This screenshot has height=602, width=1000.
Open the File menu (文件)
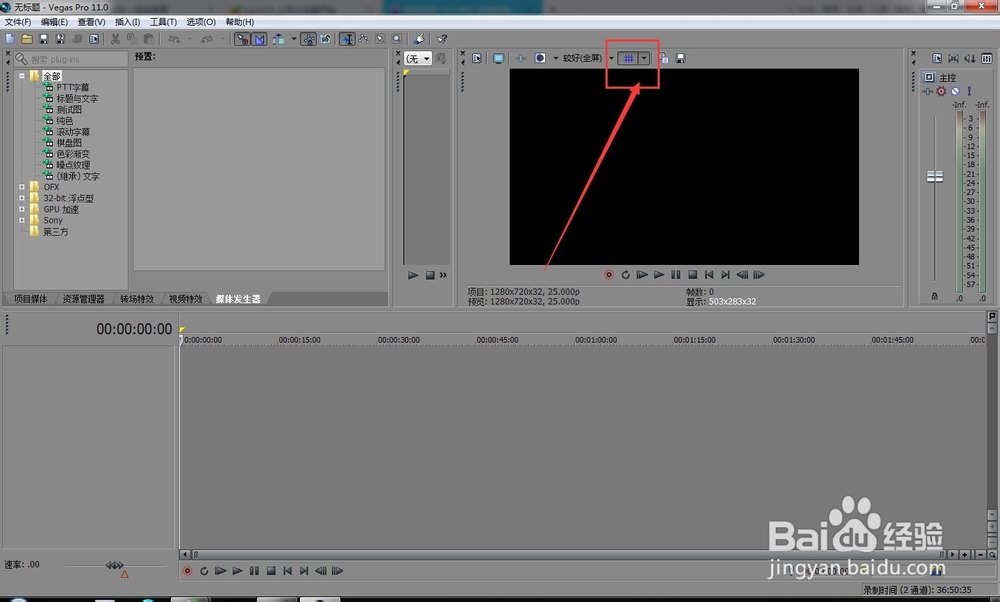point(18,22)
